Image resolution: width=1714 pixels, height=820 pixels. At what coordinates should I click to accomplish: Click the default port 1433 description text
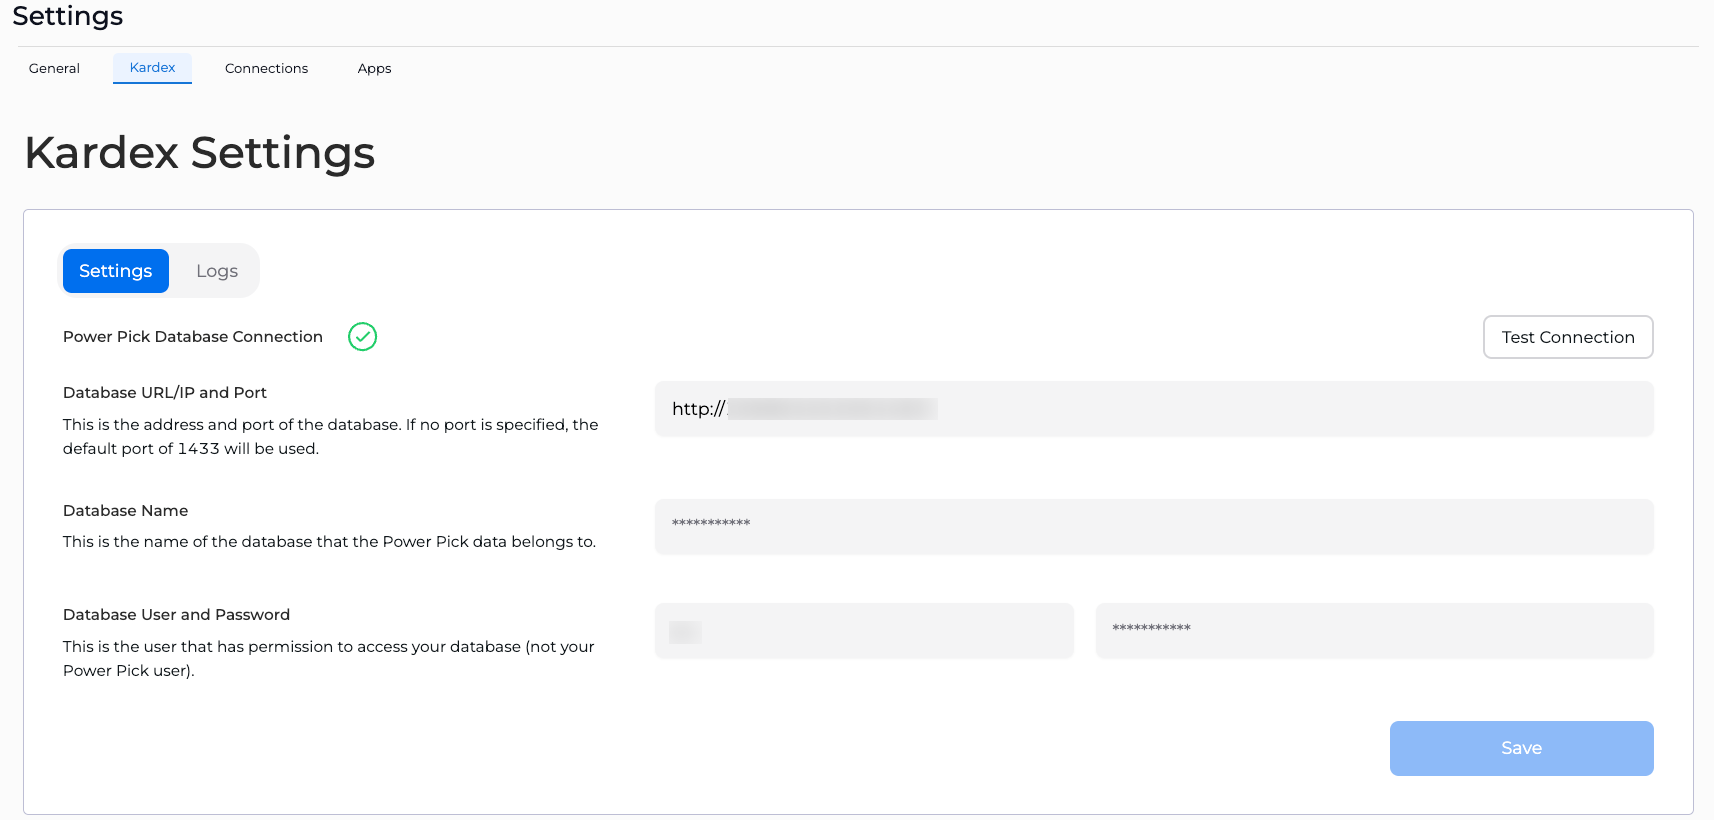(331, 437)
